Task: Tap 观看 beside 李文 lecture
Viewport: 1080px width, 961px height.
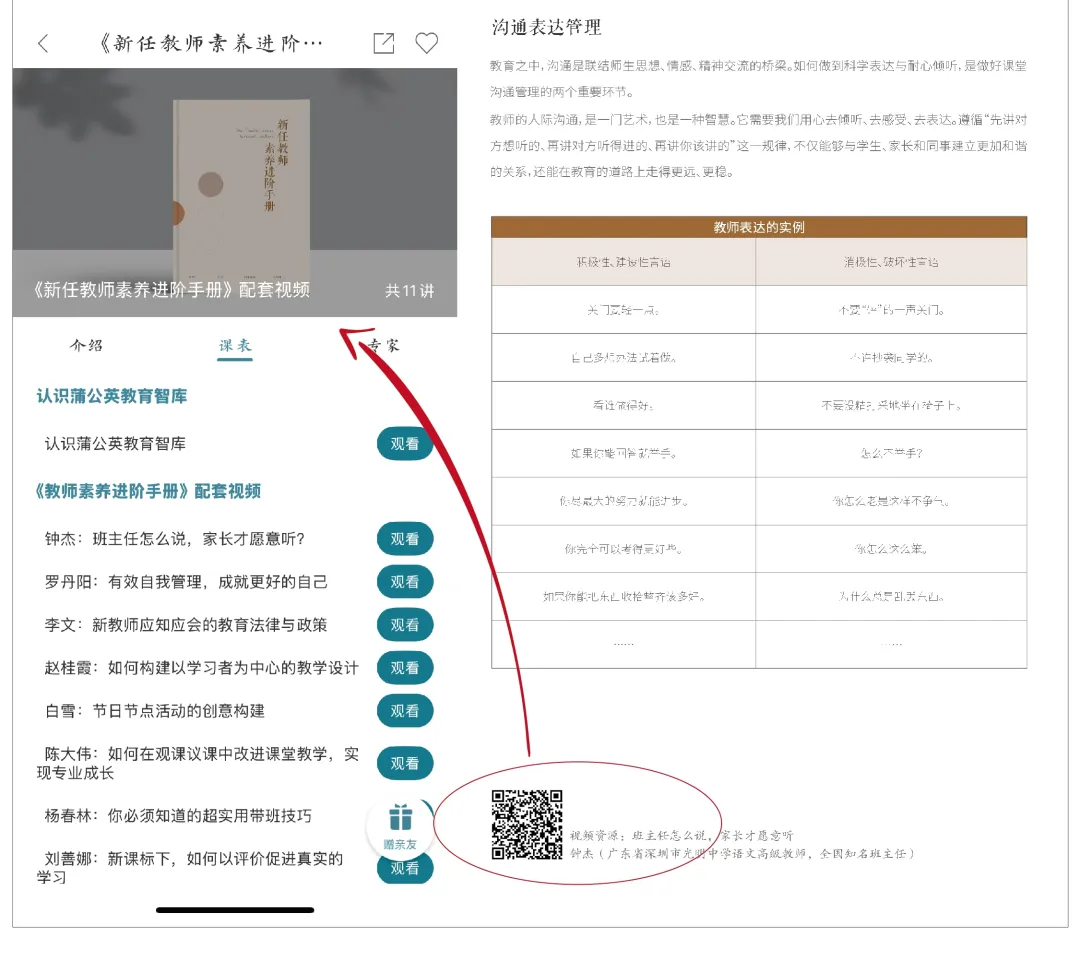Action: tap(405, 625)
